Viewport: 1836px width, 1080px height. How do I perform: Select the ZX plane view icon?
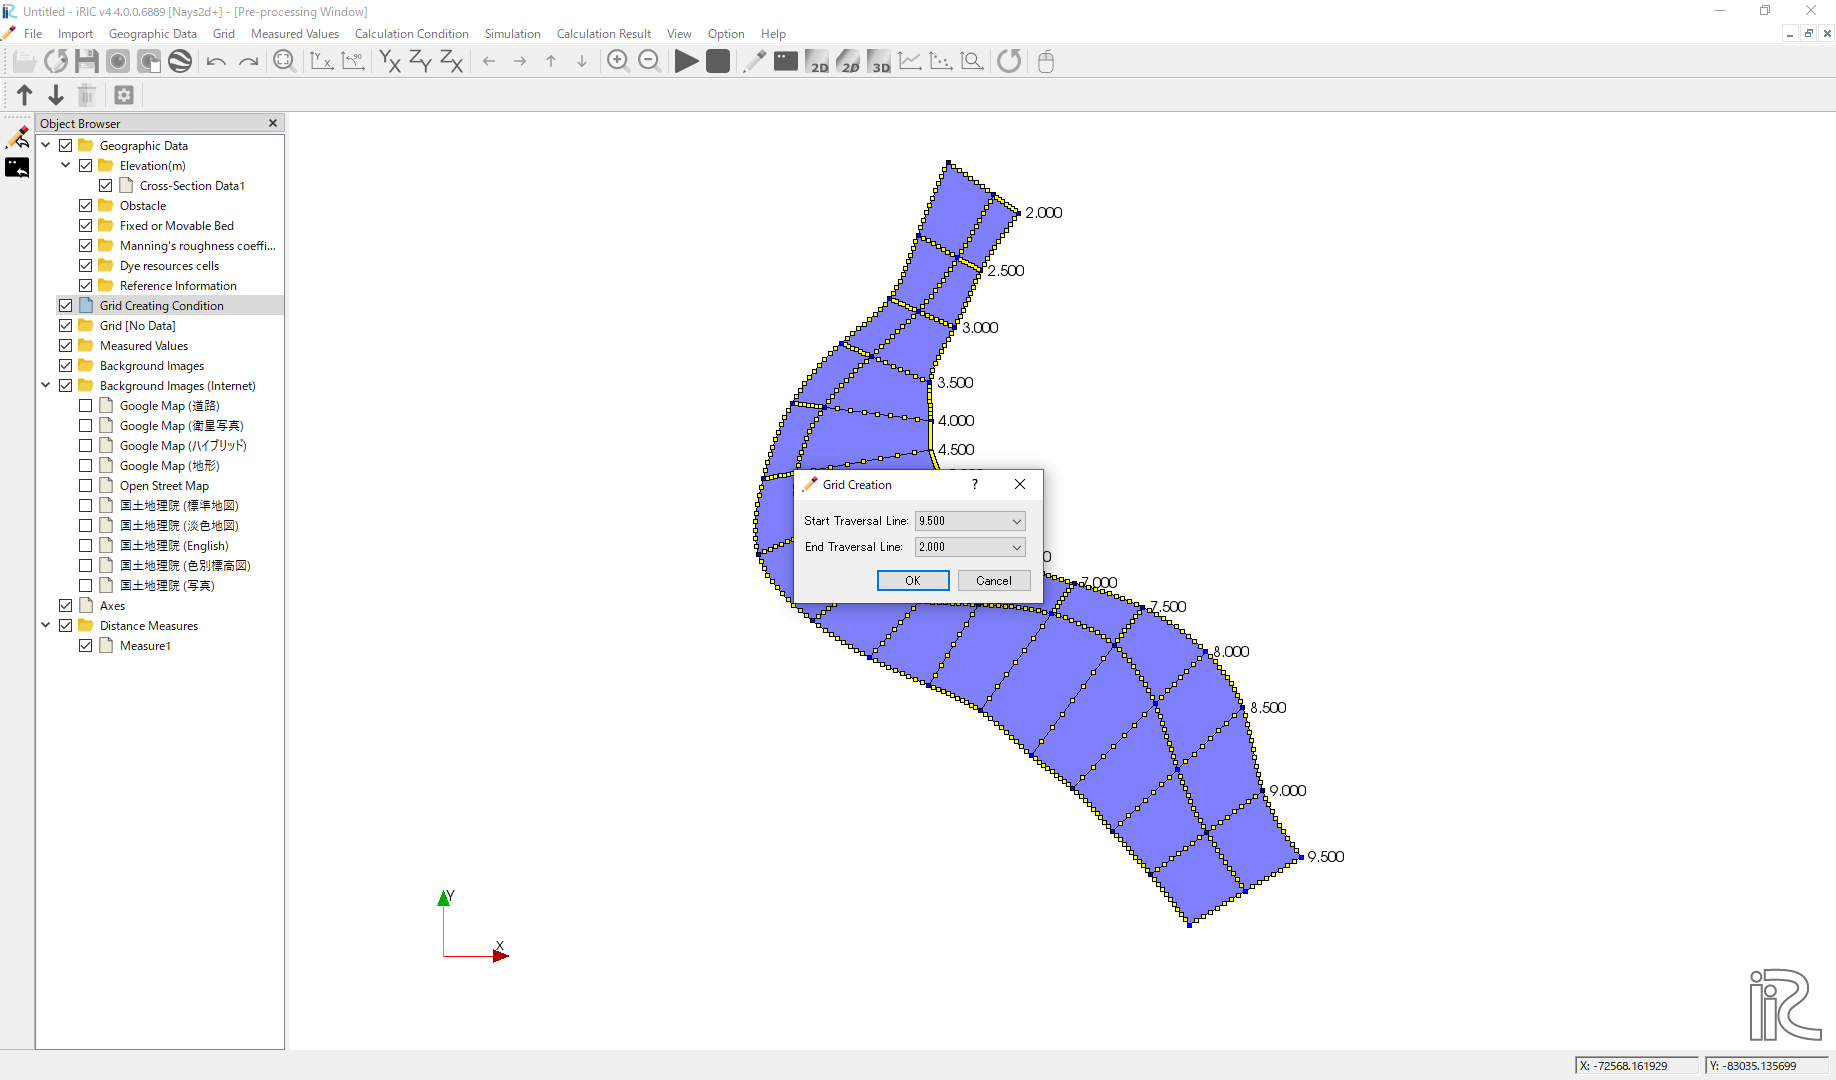(451, 62)
